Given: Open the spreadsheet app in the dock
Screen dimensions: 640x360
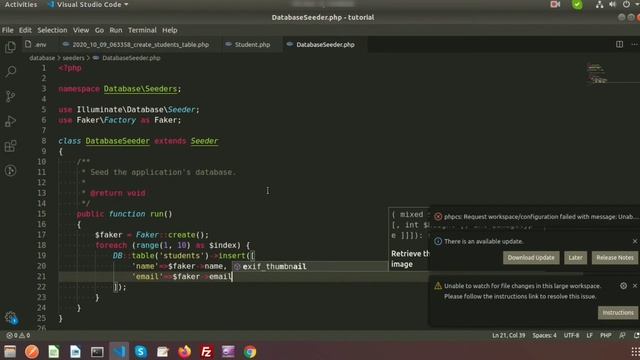Looking at the screenshot, I should [x=53, y=351].
